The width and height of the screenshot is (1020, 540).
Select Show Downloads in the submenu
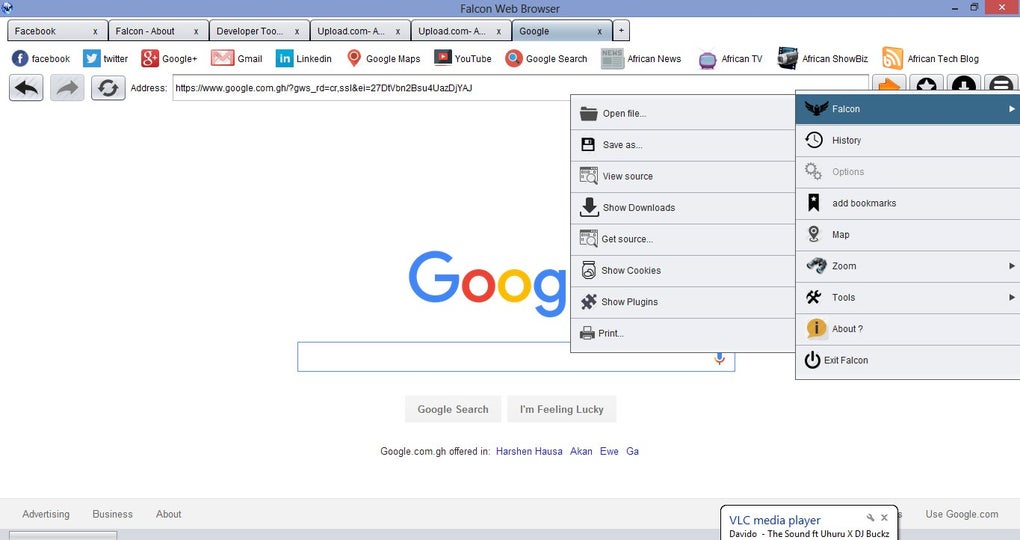point(683,208)
